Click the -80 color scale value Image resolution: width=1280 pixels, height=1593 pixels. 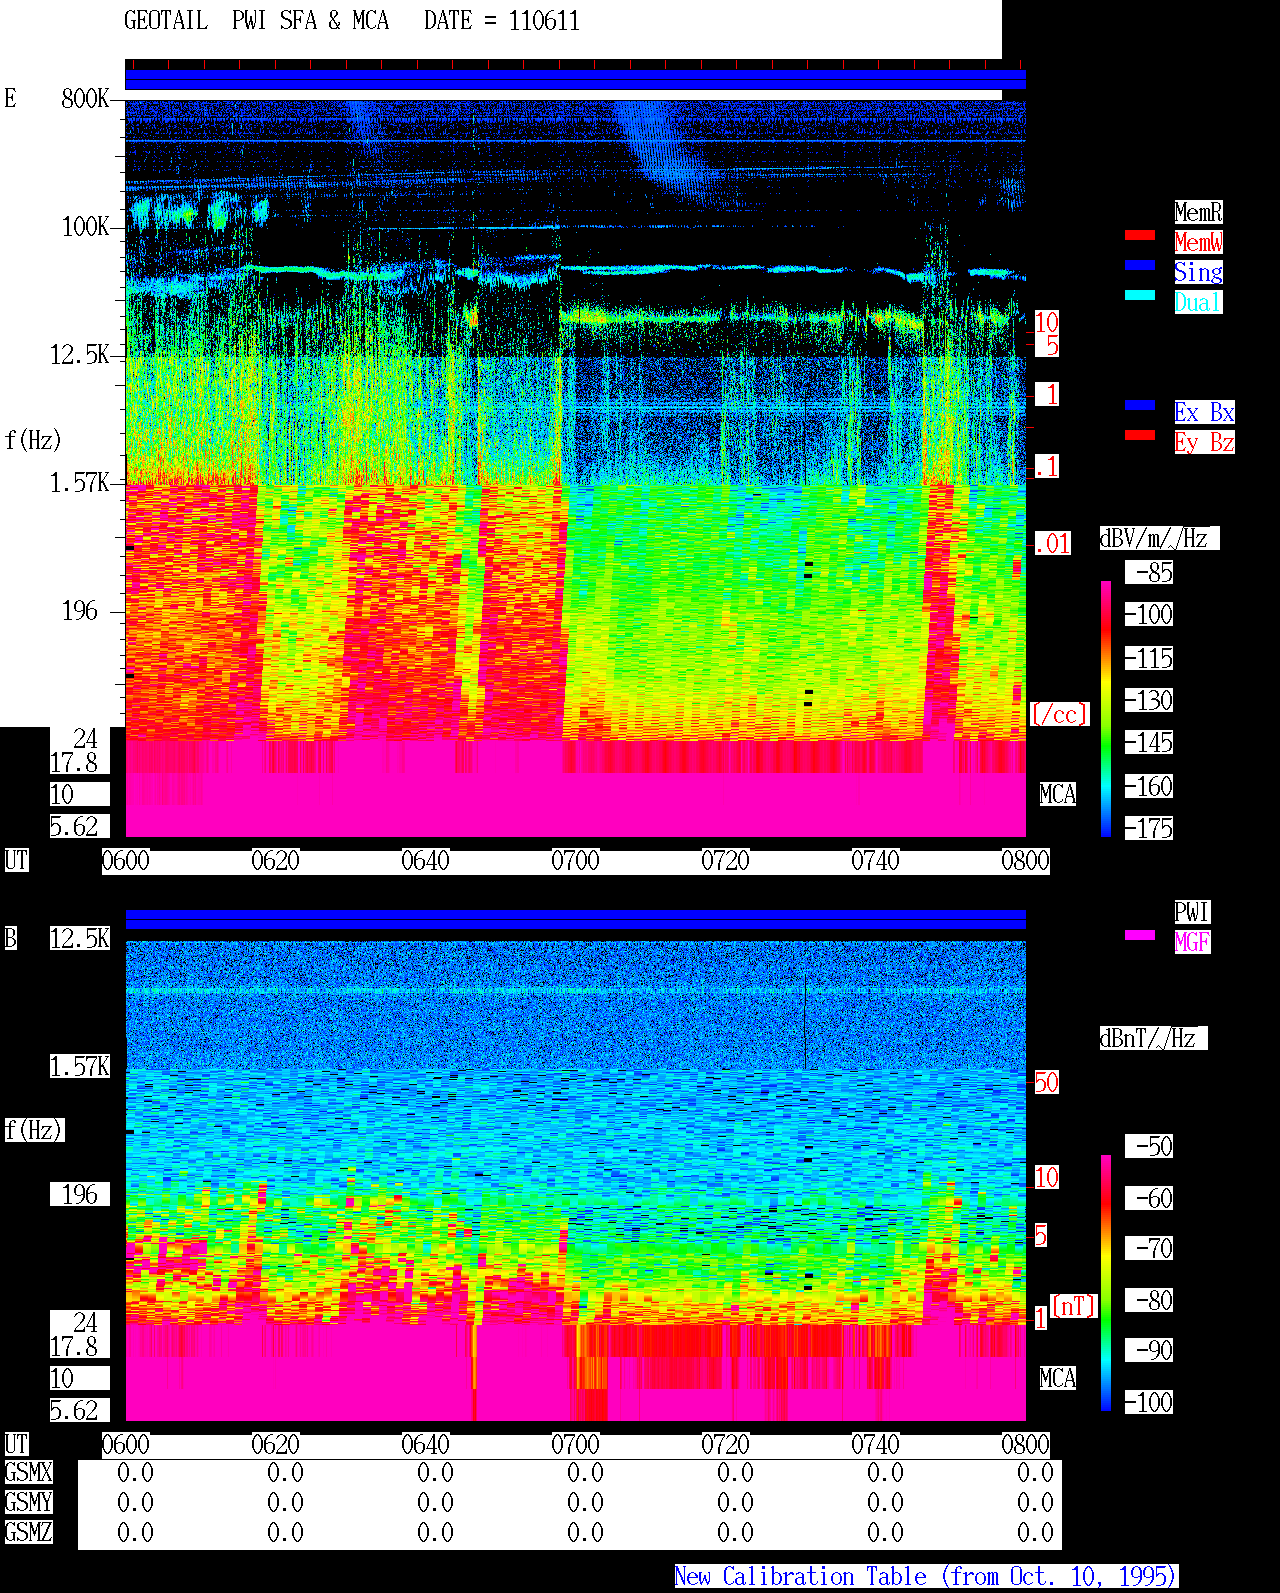tap(1150, 1300)
